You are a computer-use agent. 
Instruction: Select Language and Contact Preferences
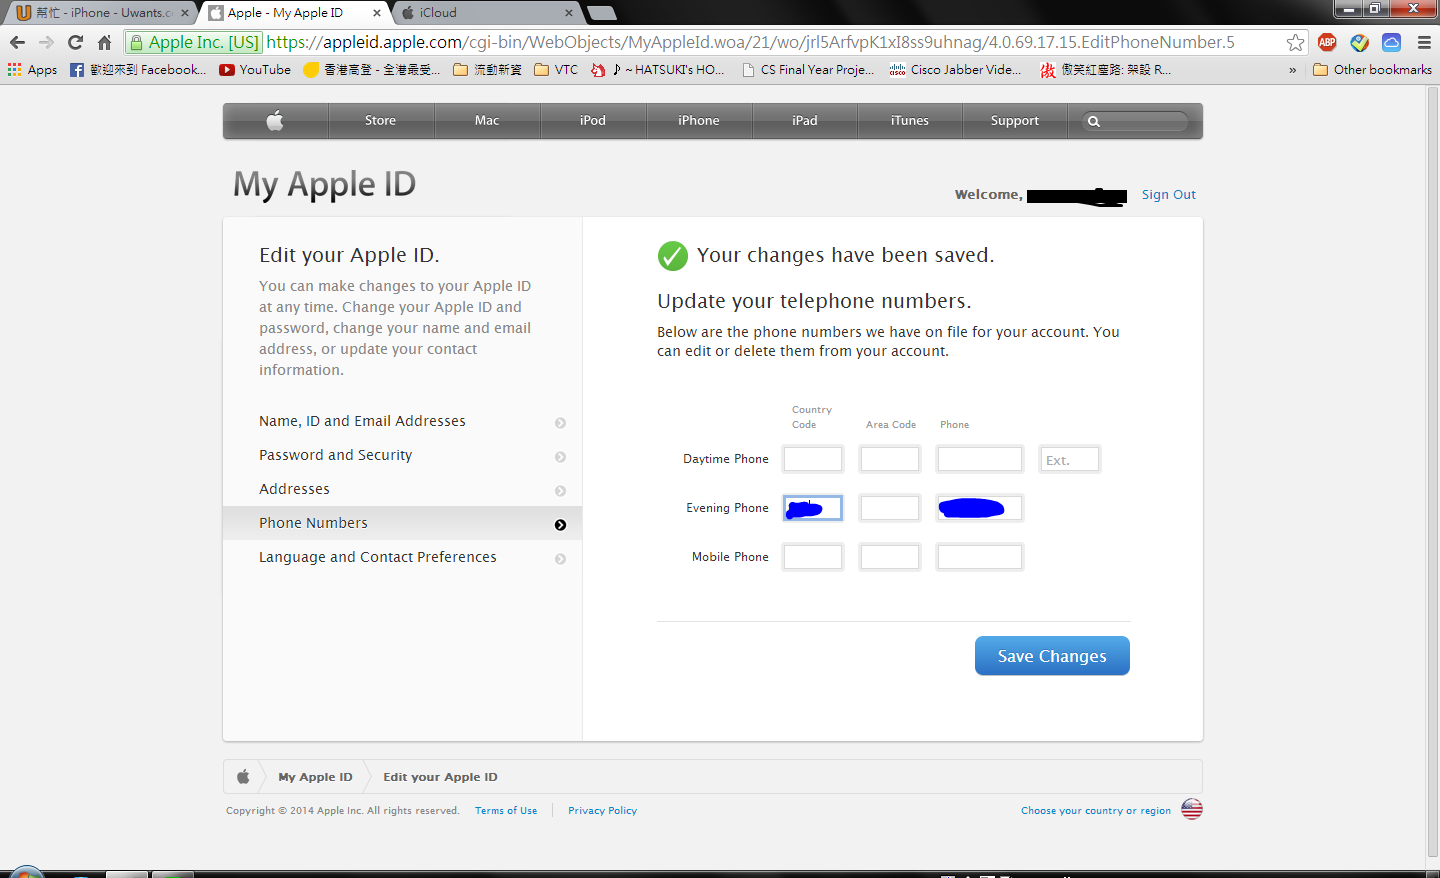(x=402, y=557)
